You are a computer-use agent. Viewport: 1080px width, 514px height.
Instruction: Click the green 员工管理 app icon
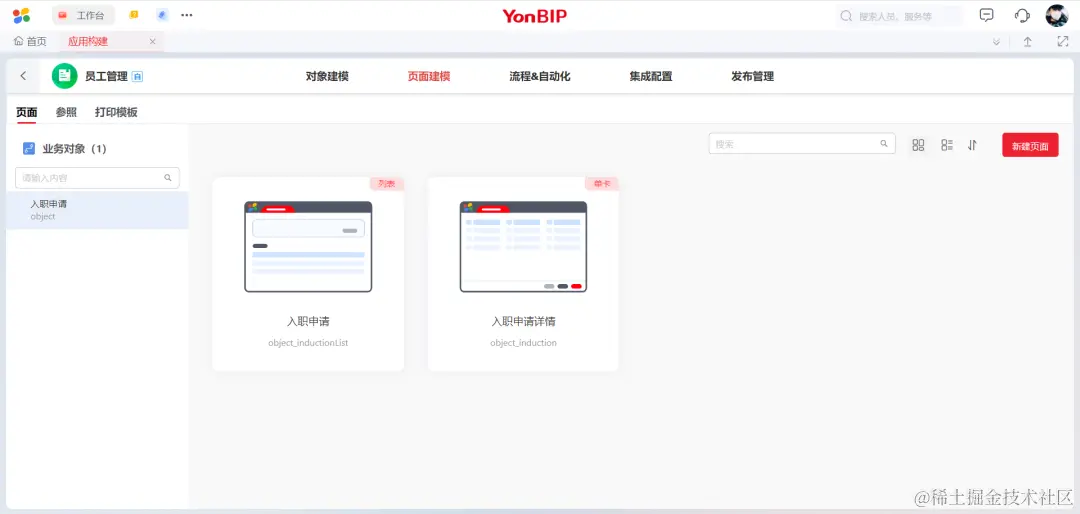(x=65, y=76)
